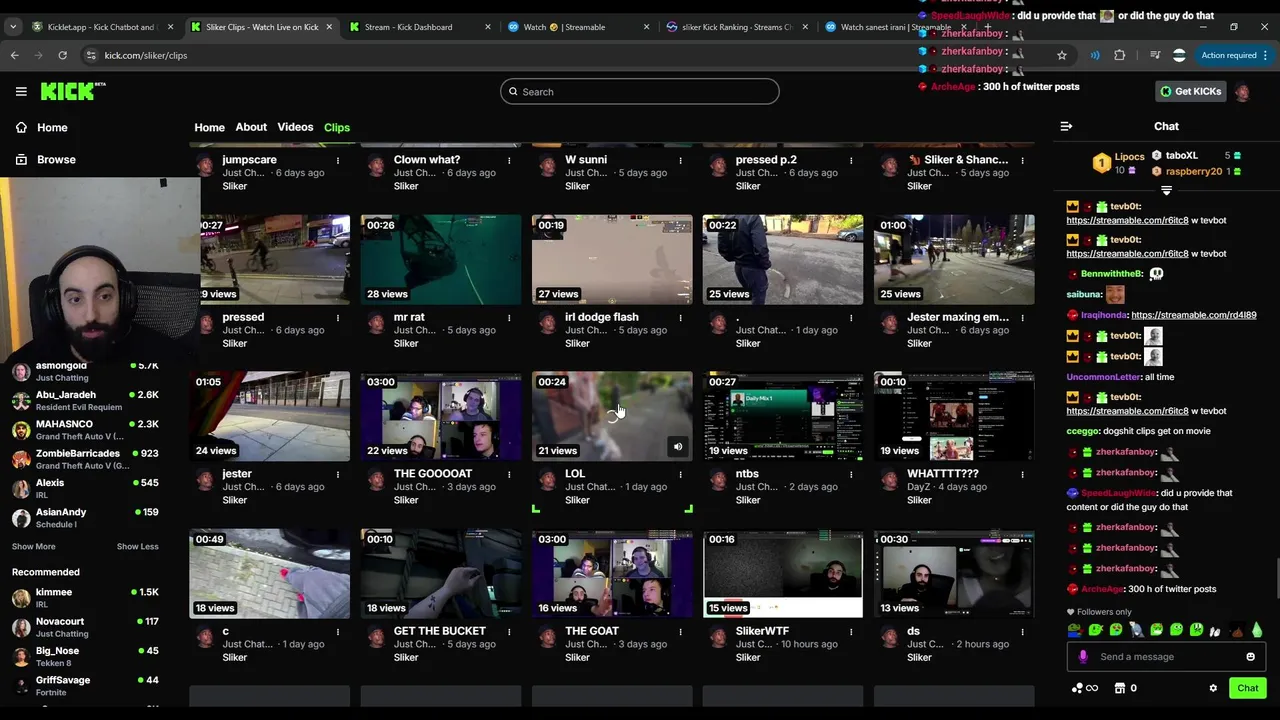Click the Kick logo

(x=73, y=91)
